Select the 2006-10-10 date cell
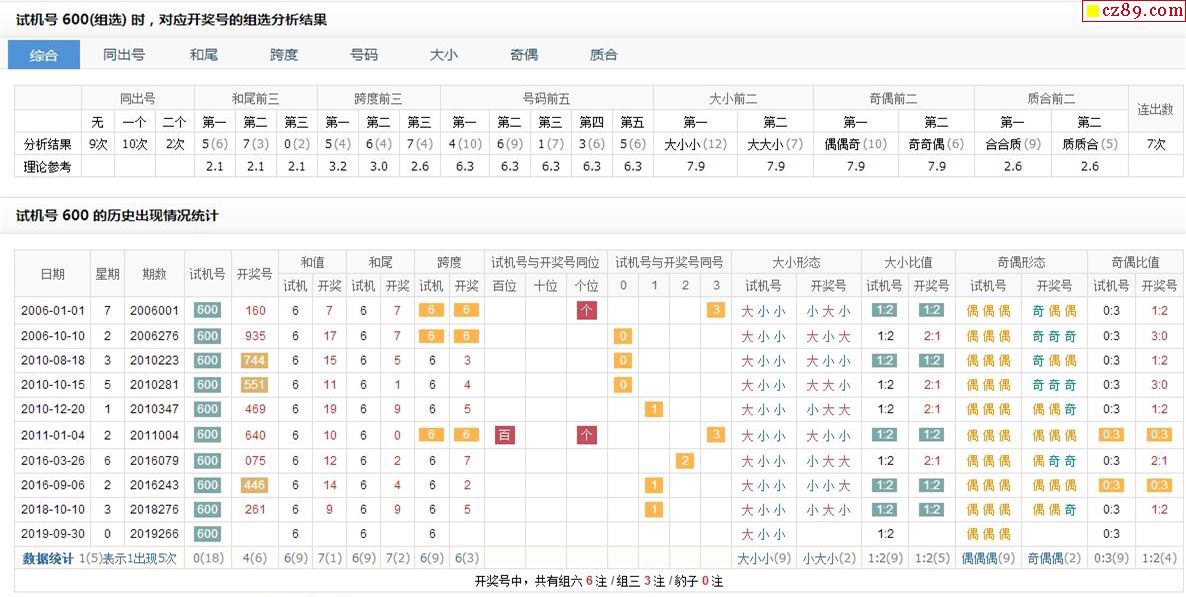The height and width of the screenshot is (597, 1186). click(x=53, y=335)
